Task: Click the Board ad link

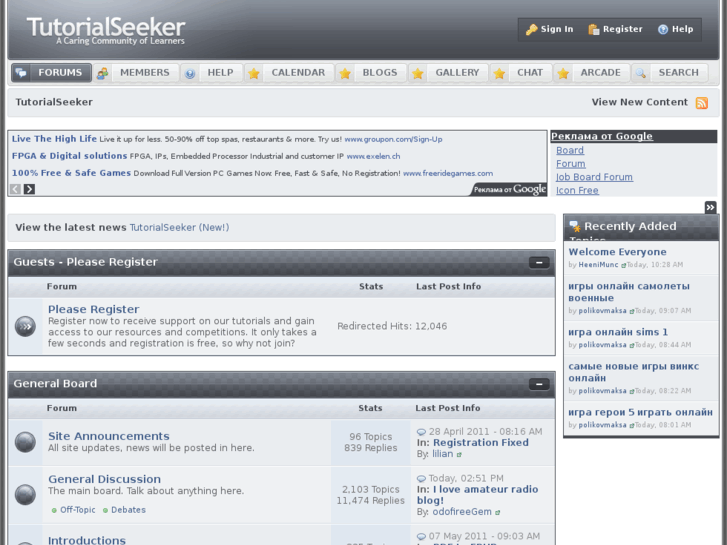Action: tap(570, 151)
